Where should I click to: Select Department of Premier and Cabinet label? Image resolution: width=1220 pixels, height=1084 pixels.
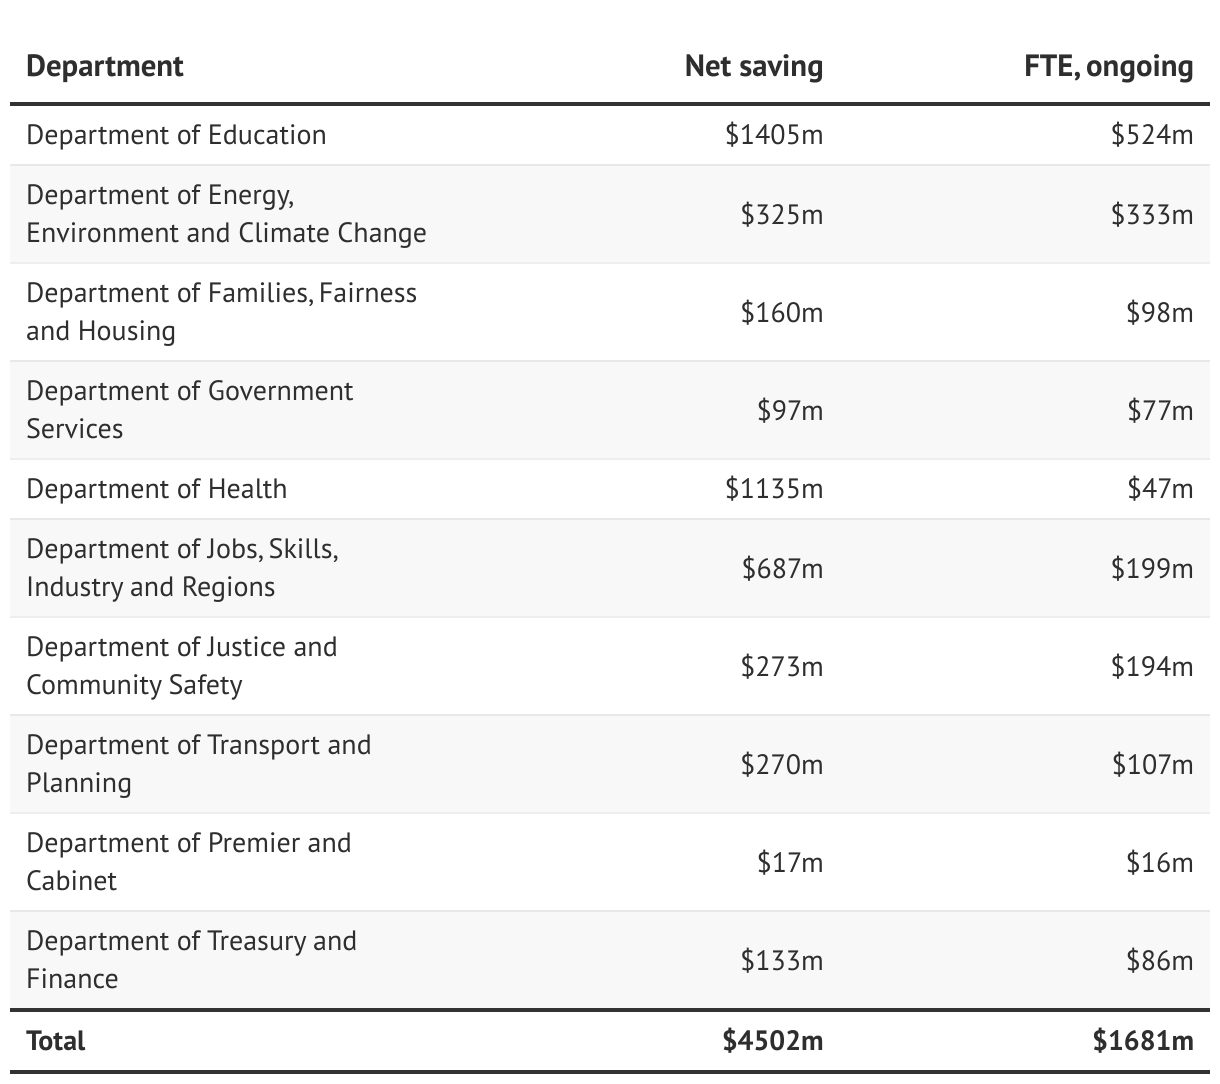188,862
